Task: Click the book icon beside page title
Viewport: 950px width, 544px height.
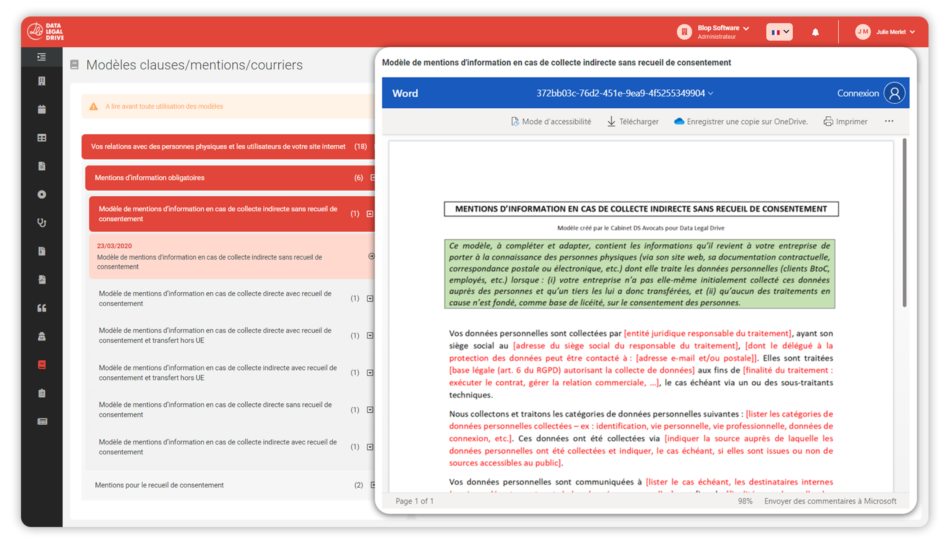Action: point(75,65)
